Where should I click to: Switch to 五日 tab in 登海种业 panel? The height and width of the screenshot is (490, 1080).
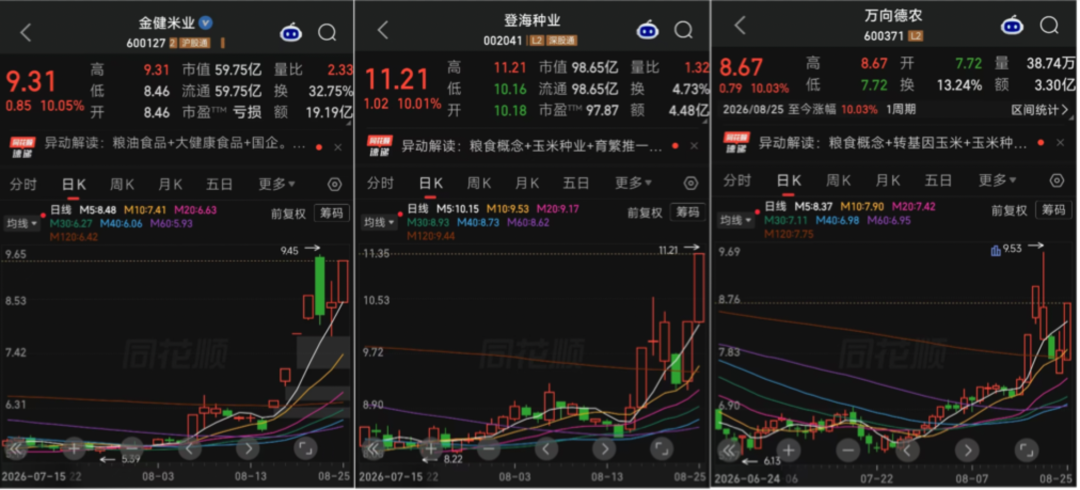(x=577, y=183)
